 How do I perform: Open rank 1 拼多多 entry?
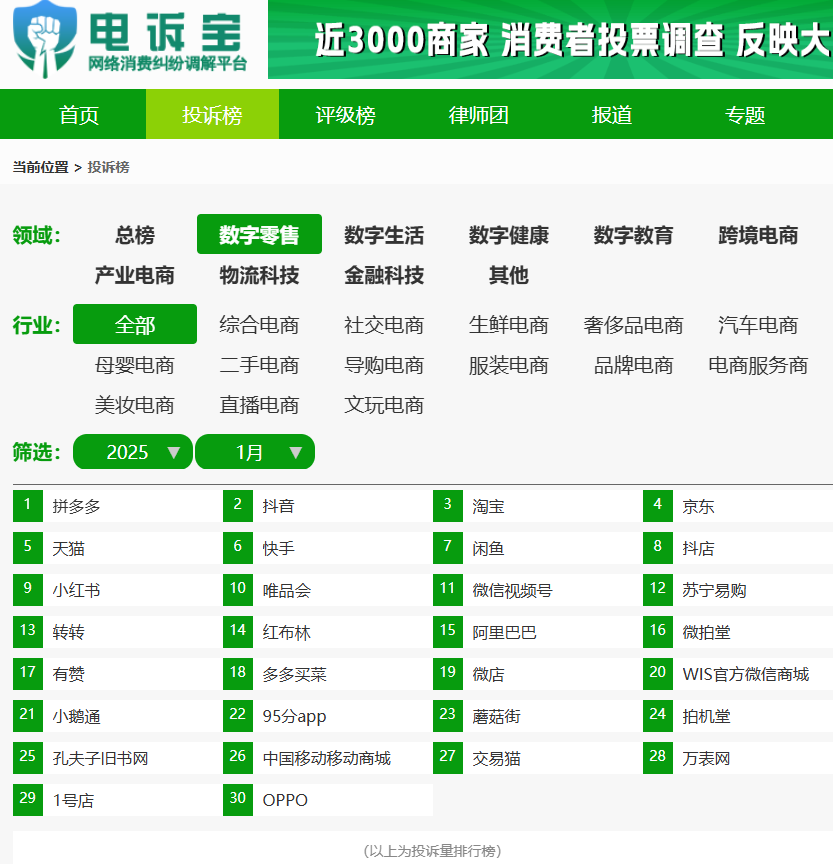point(118,506)
